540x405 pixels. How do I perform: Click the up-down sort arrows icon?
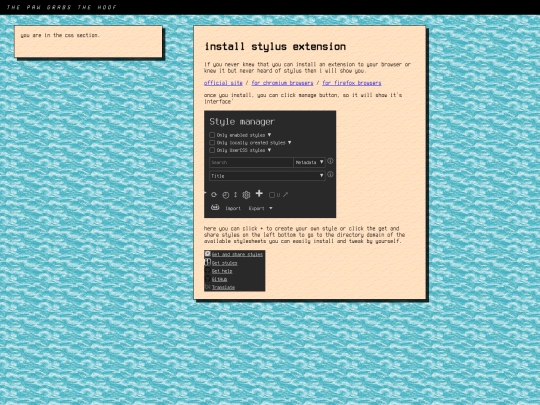coord(236,195)
